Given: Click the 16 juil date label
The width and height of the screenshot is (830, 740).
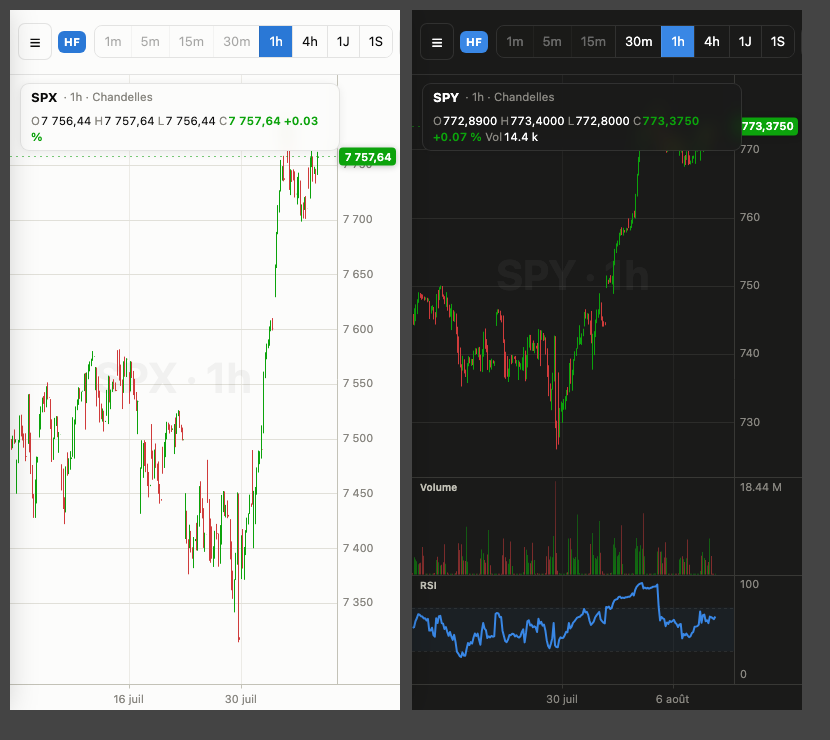Looking at the screenshot, I should [x=129, y=699].
